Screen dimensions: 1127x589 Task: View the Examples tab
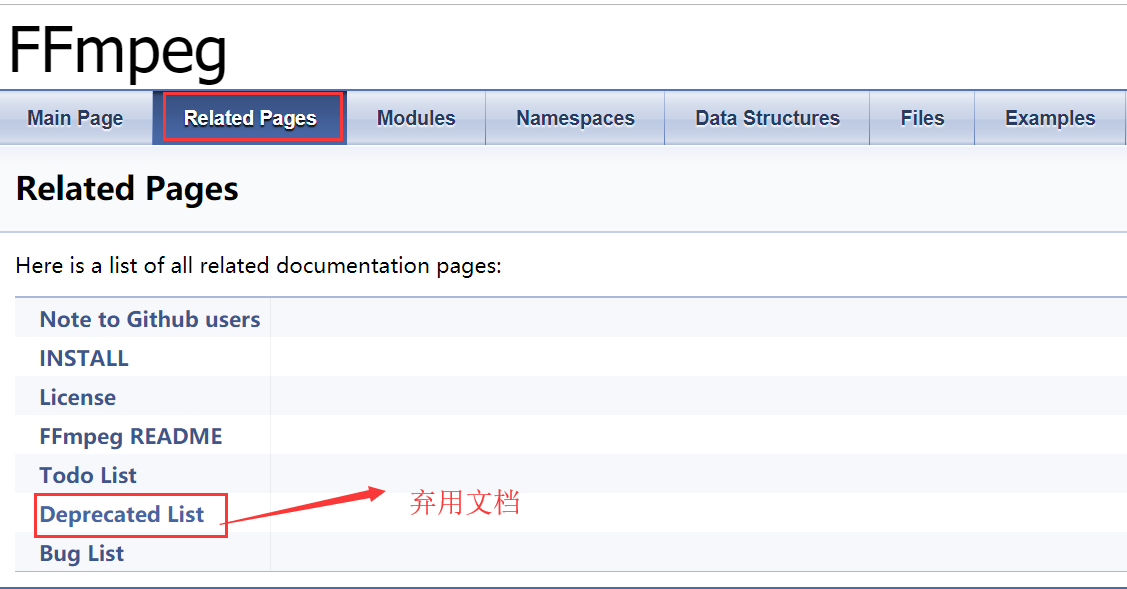point(1049,118)
